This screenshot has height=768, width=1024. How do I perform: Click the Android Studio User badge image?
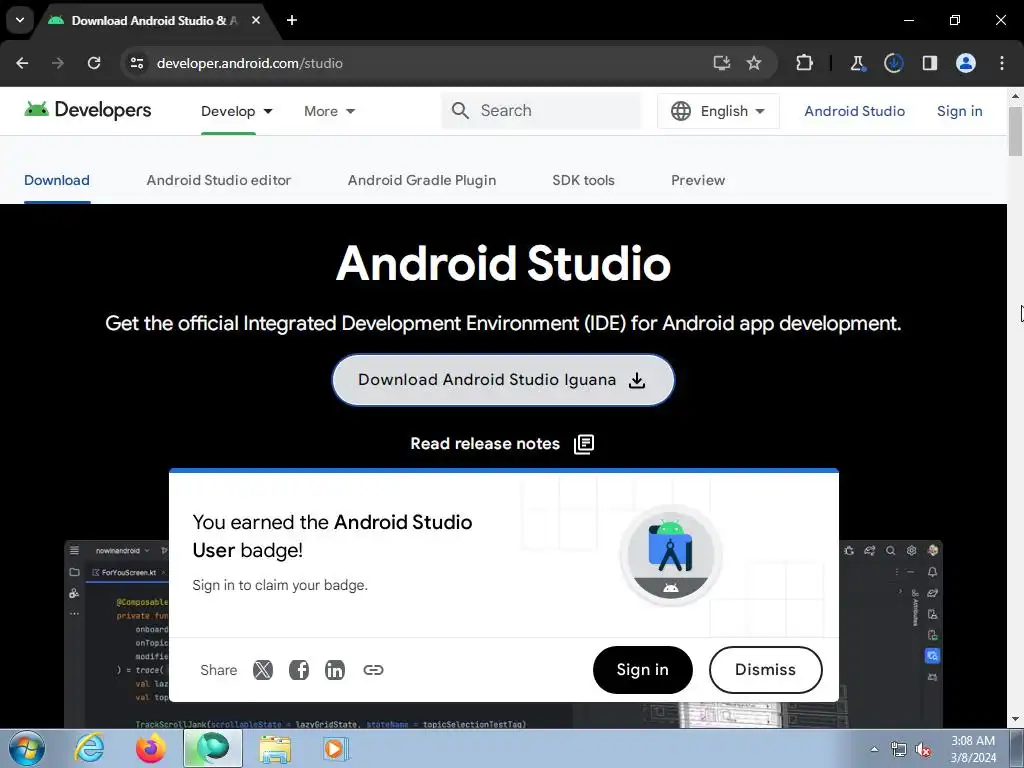pos(670,555)
